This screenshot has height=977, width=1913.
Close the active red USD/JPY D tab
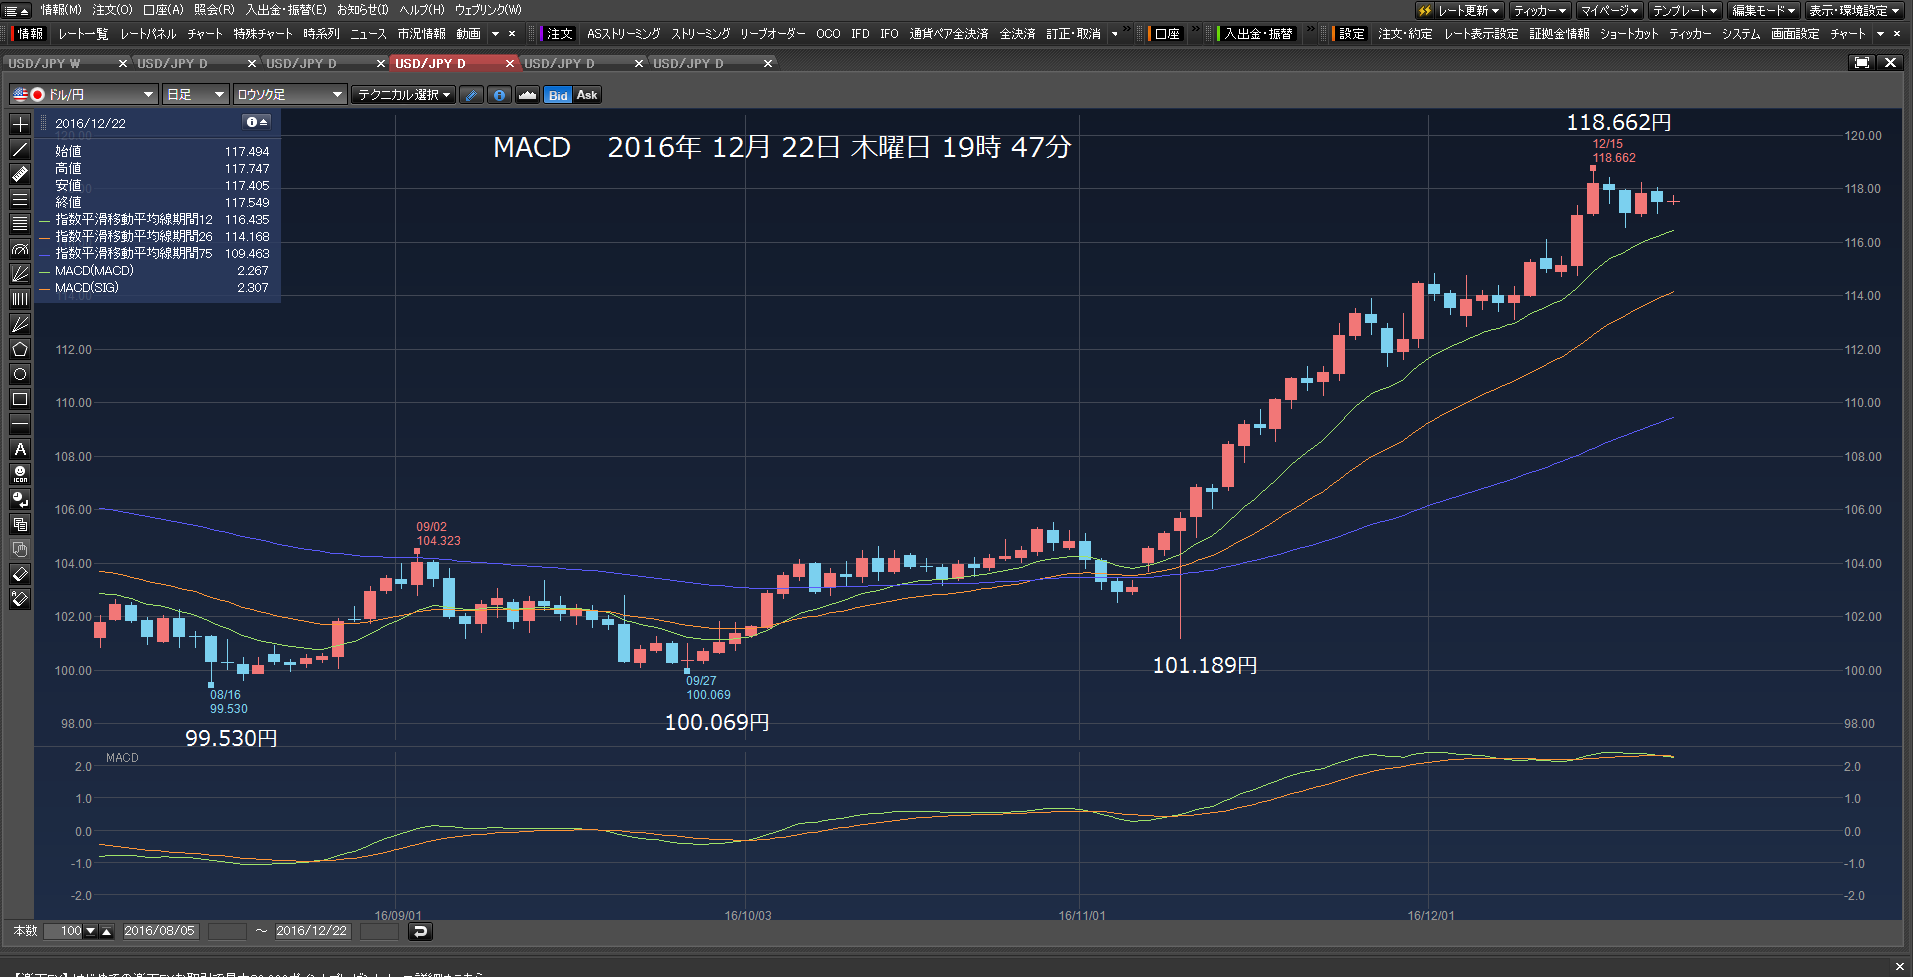tap(510, 63)
